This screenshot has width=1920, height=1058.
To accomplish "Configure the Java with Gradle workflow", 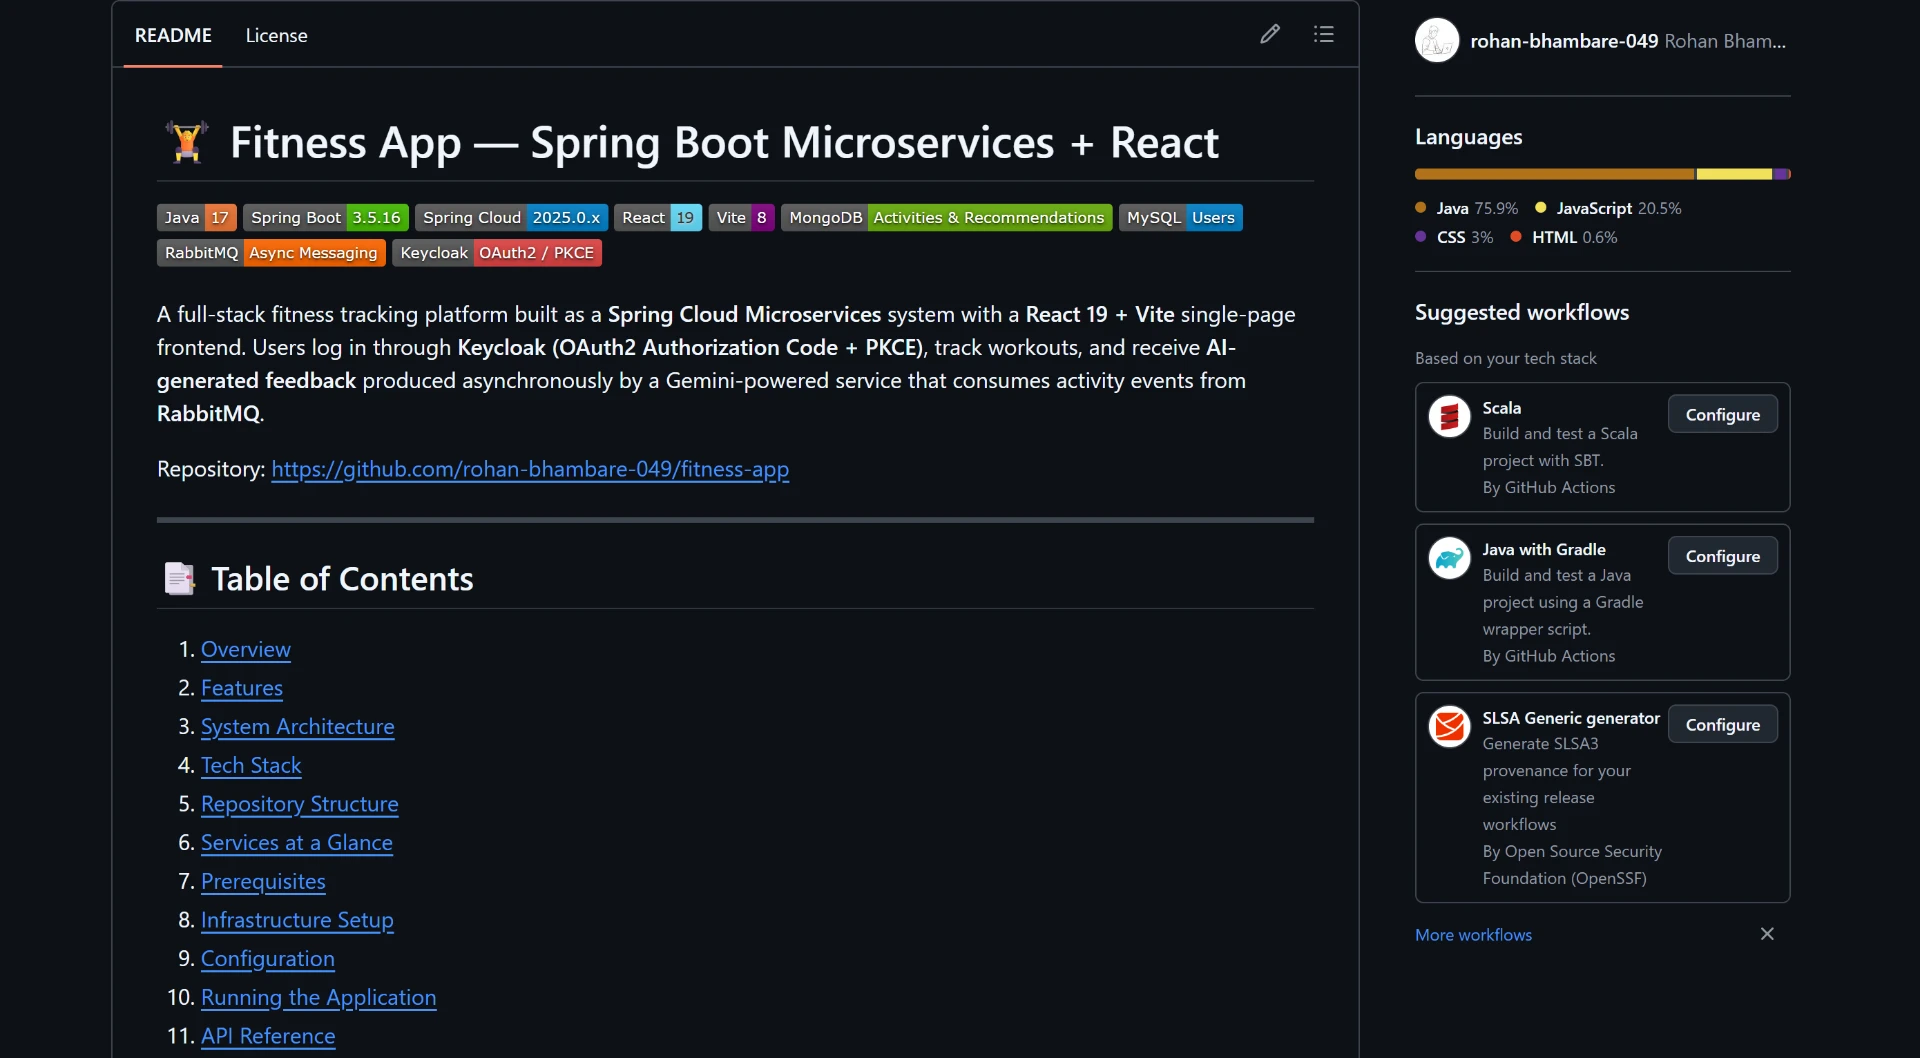I will point(1722,557).
